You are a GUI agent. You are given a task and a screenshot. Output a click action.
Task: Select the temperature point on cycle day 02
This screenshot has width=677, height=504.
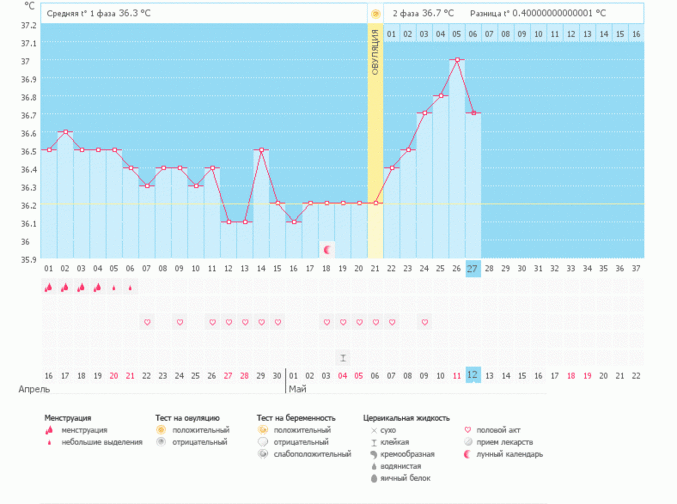65,132
